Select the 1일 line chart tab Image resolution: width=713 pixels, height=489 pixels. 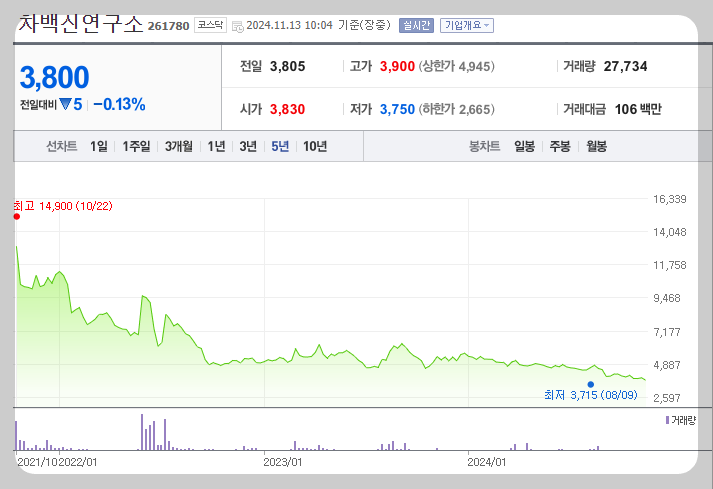point(99,146)
